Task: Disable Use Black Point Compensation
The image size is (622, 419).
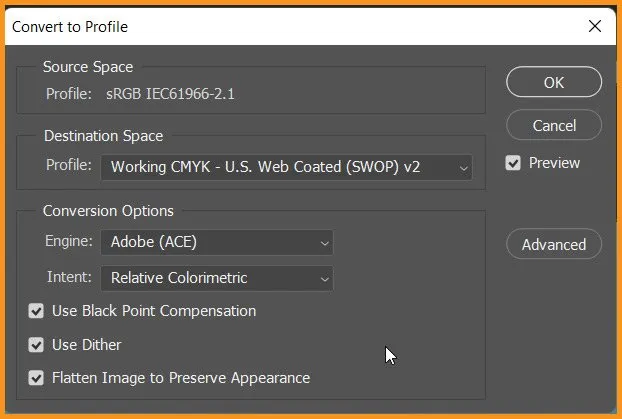Action: (36, 311)
